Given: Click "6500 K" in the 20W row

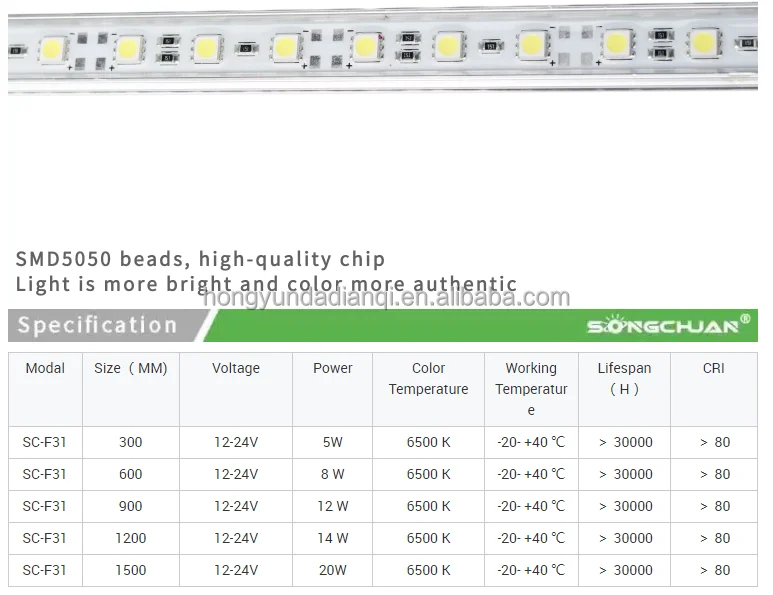Looking at the screenshot, I should pos(428,570).
